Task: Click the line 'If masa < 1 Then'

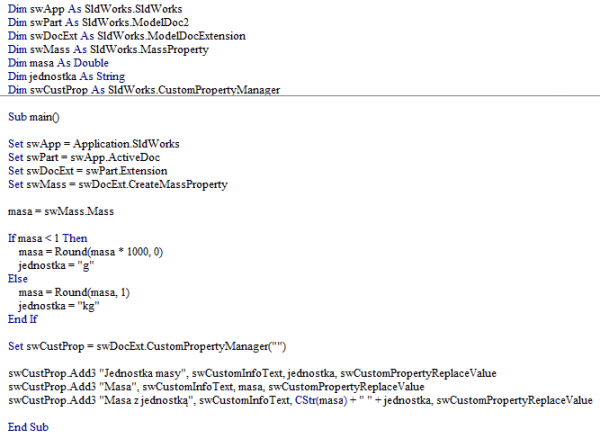Action: pyautogui.click(x=47, y=238)
